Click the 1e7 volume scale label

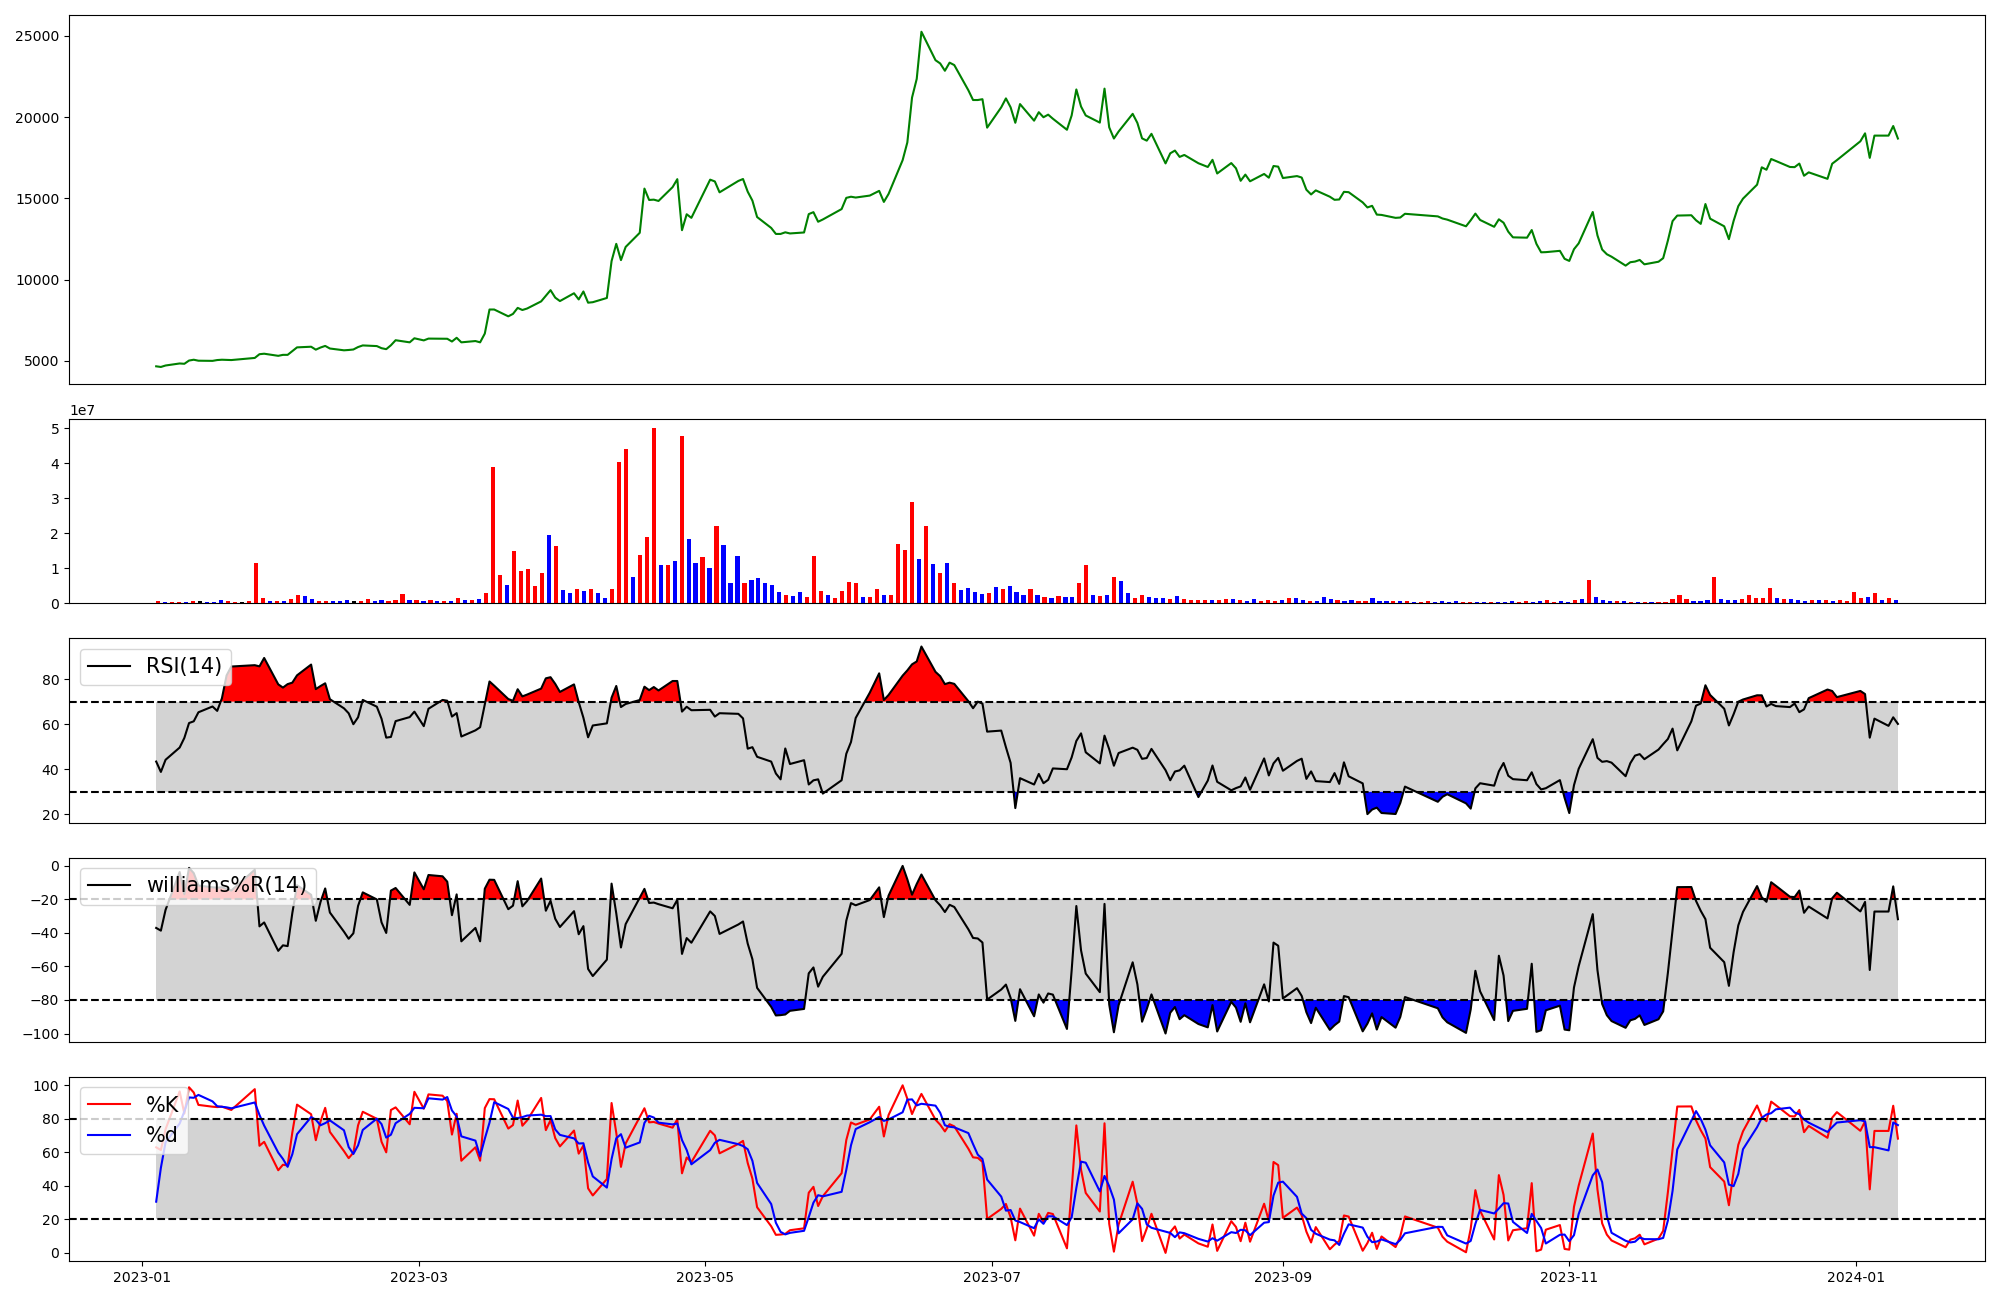click(82, 410)
